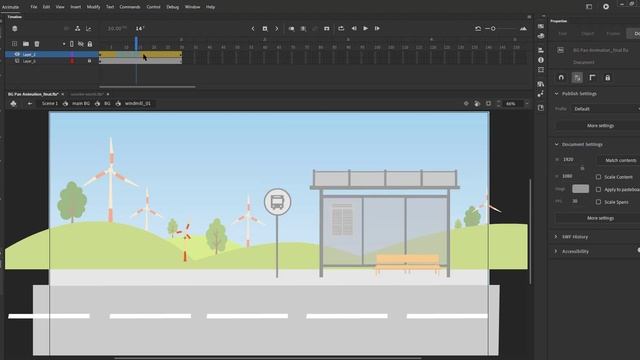This screenshot has width=640, height=360.
Task: Click the Center Stage icon
Action: click(466, 104)
